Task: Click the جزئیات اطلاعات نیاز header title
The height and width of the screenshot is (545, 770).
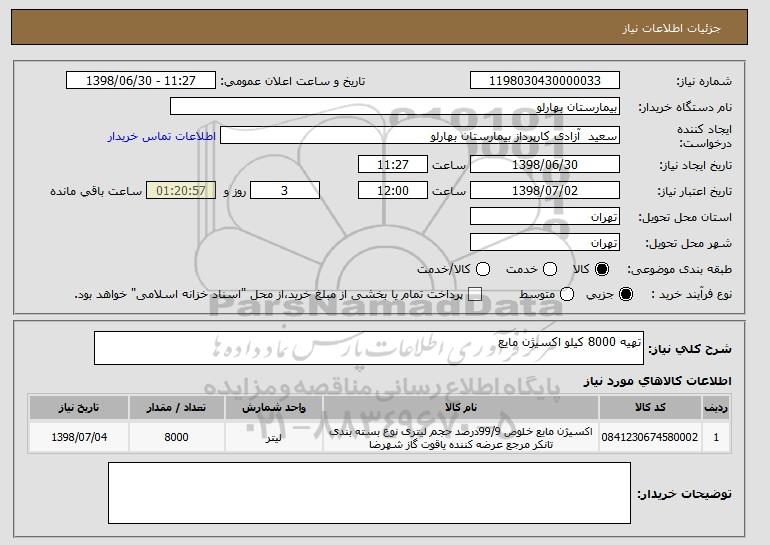Action: 671,28
